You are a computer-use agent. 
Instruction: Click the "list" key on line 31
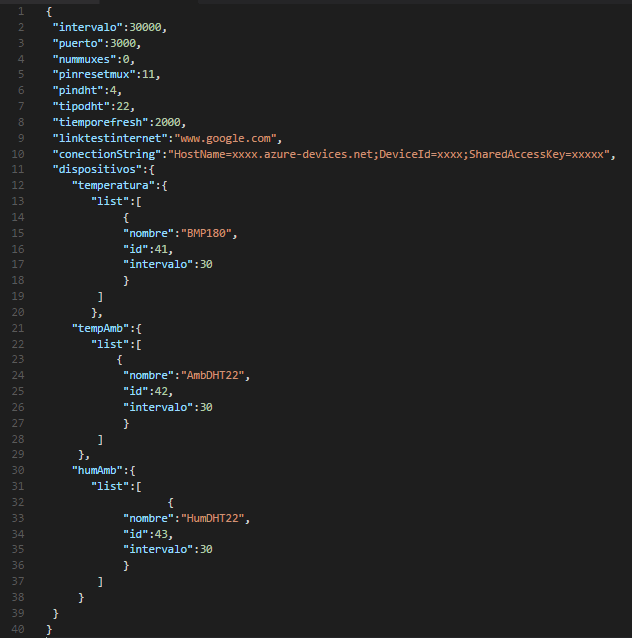[x=110, y=486]
